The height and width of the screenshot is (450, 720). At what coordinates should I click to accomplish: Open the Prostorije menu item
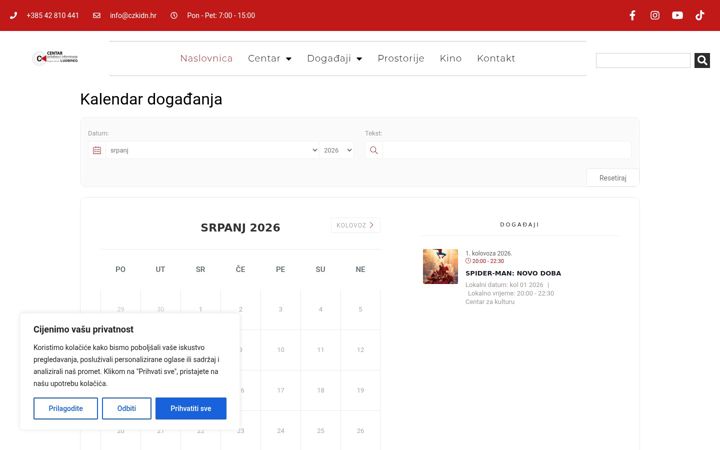pos(401,58)
